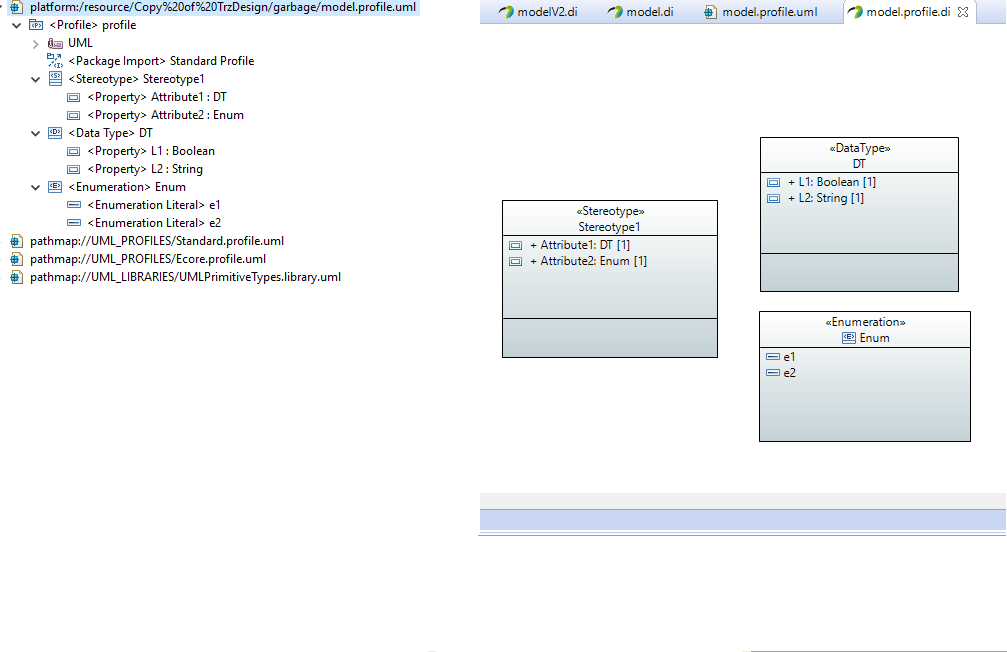1007x652 pixels.
Task: Select the <Profile> profile tree item
Action: 92,26
